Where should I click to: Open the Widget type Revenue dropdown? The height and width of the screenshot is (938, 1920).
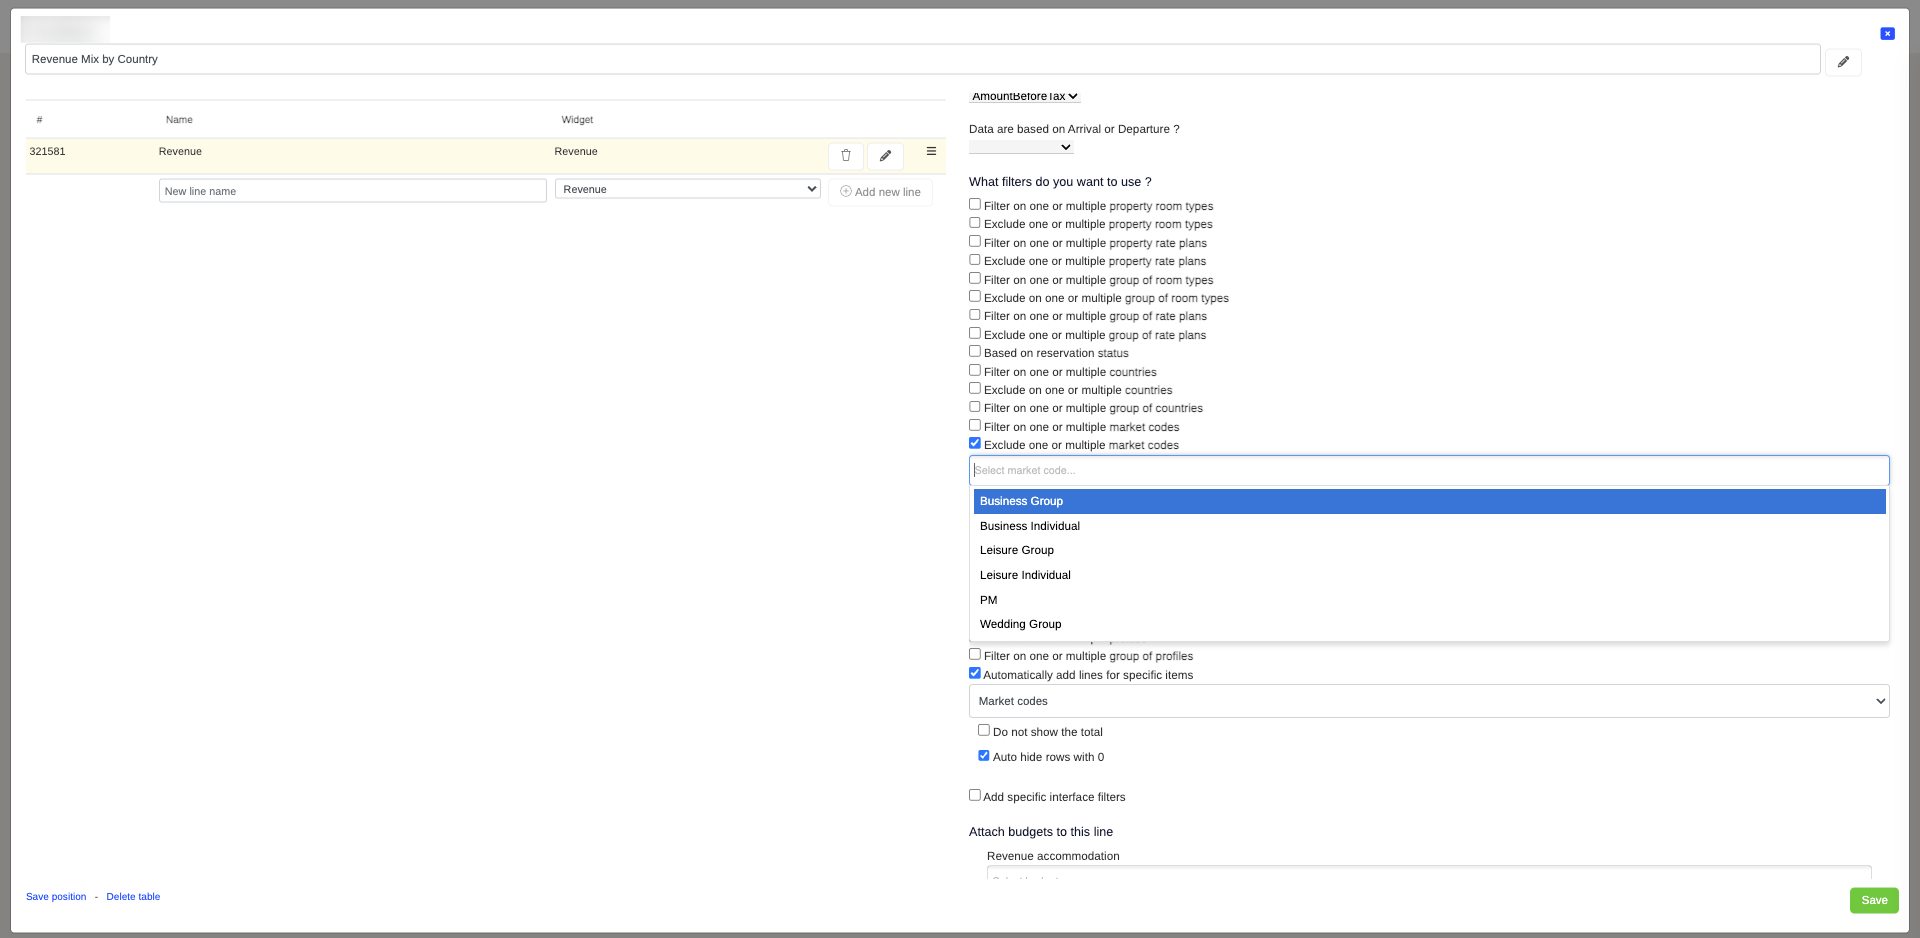[687, 189]
